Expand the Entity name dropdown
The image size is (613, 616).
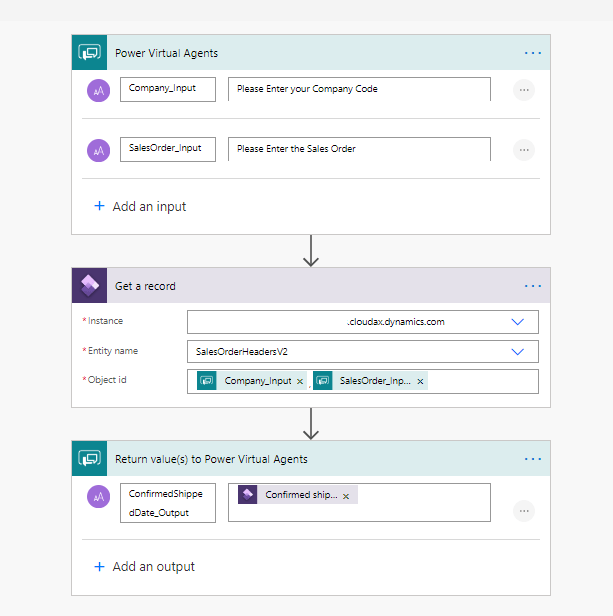tap(518, 352)
